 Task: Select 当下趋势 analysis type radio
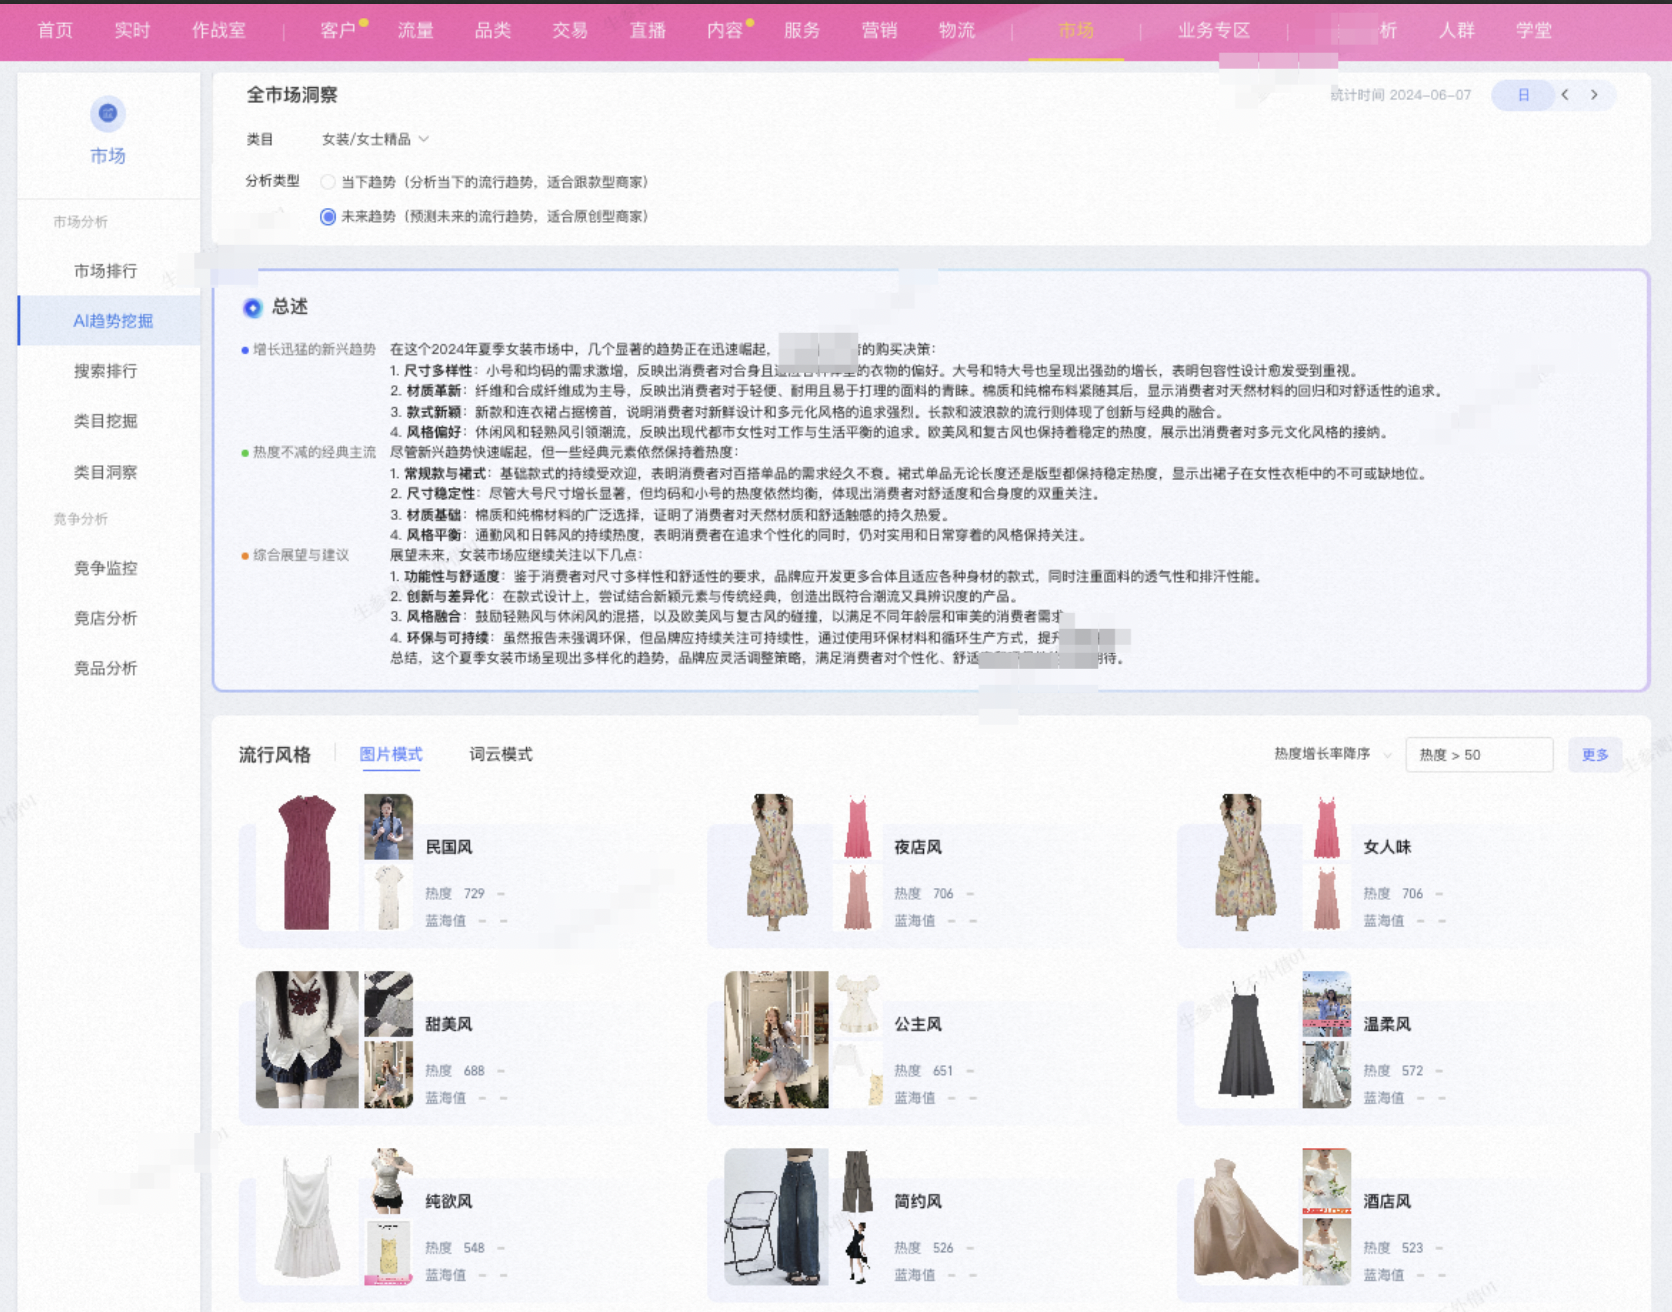[x=328, y=182]
